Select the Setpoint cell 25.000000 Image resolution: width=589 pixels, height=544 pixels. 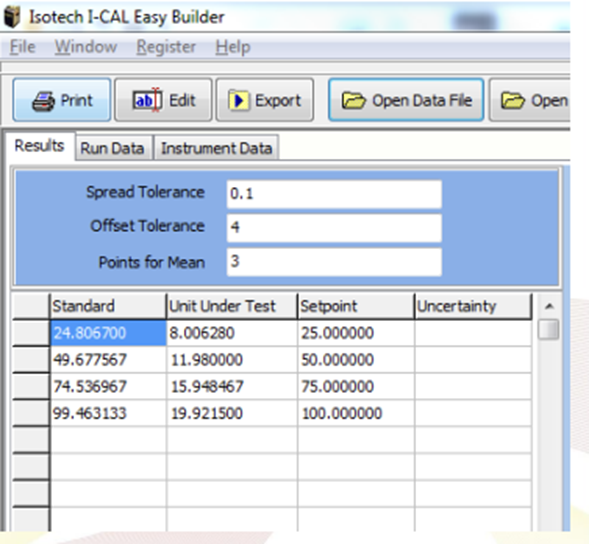(x=356, y=333)
